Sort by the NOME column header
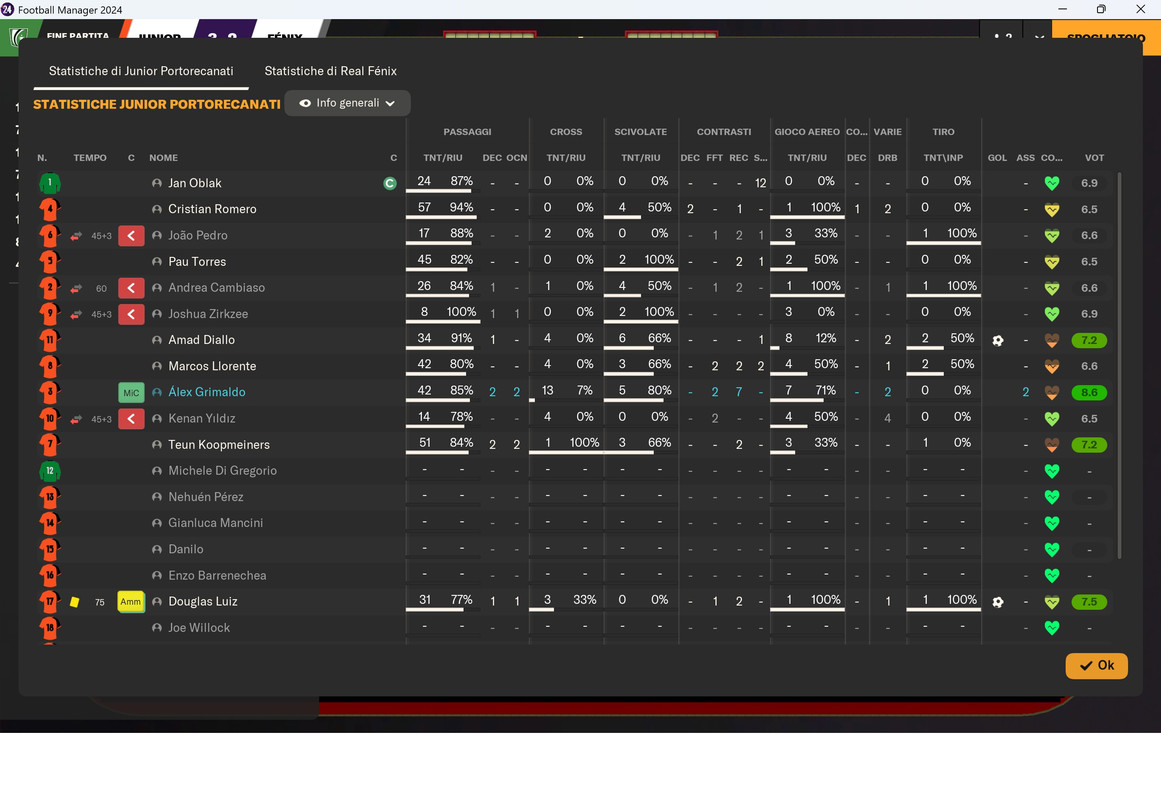This screenshot has height=800, width=1161. pyautogui.click(x=164, y=158)
